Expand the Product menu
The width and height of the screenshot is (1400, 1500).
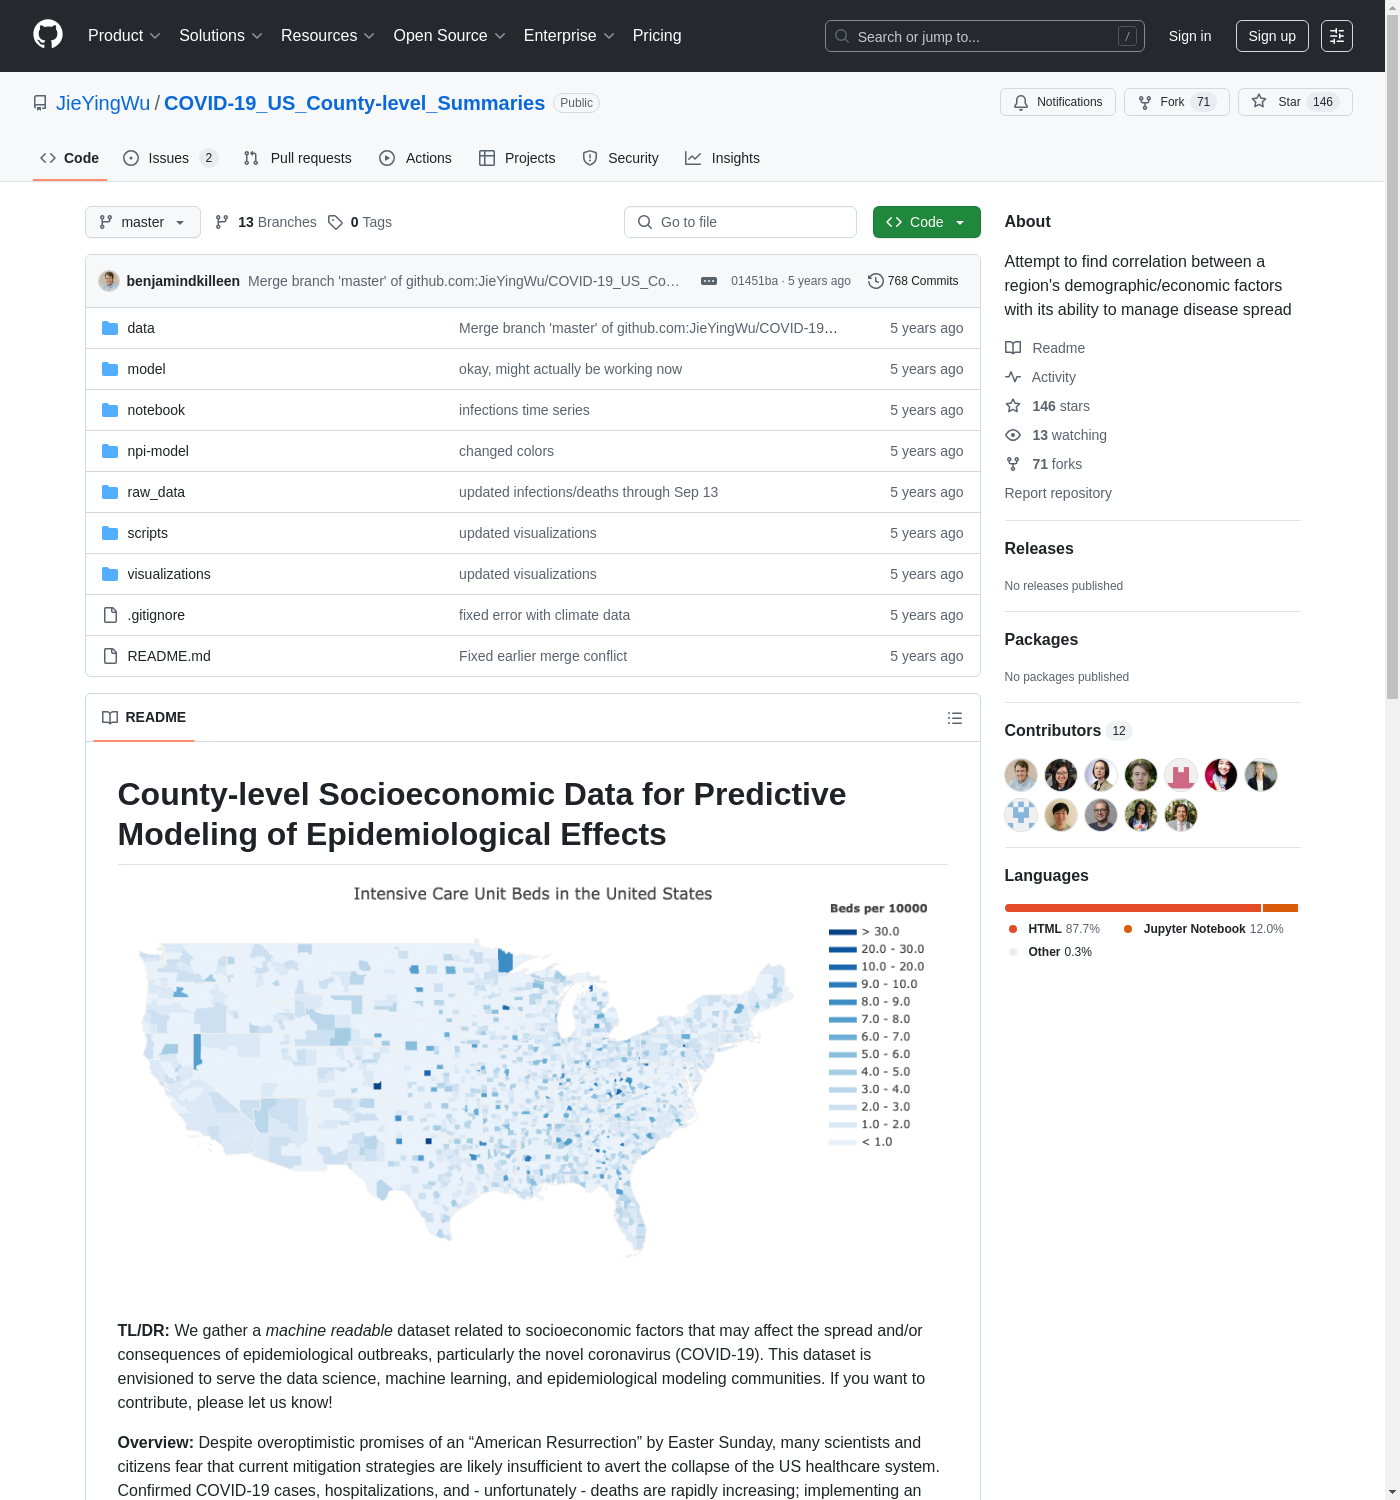(124, 36)
